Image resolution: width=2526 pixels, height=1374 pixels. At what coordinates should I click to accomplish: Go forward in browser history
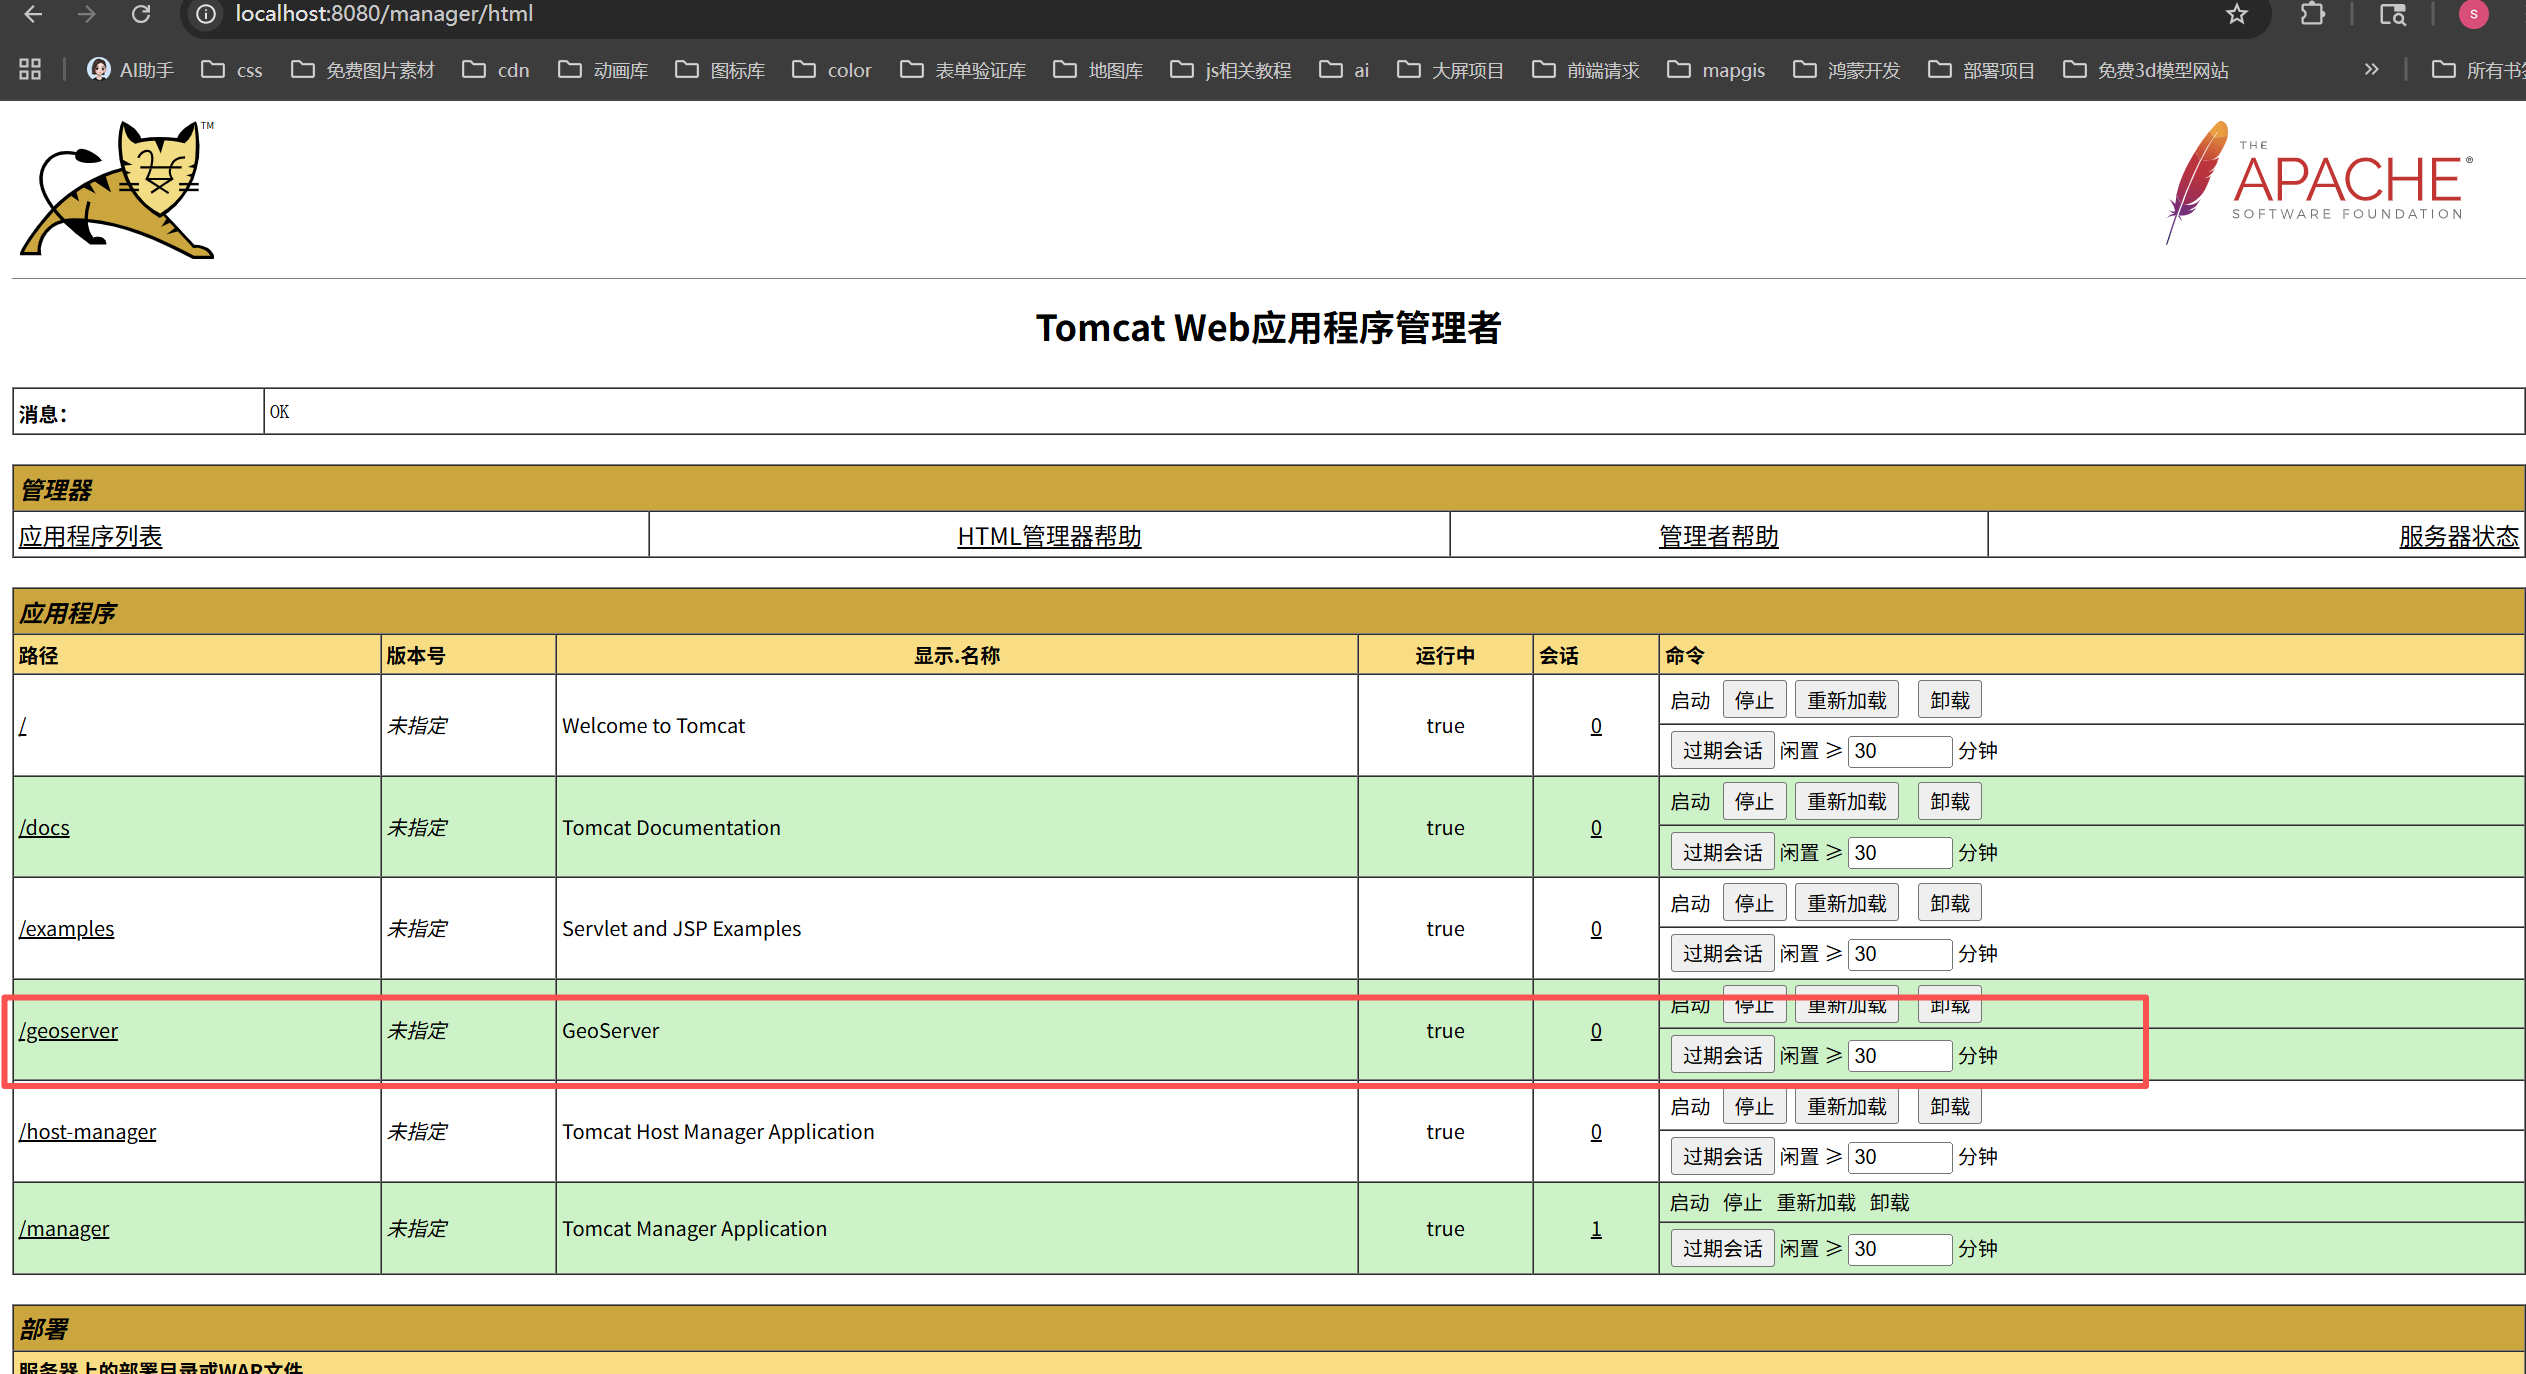tap(87, 14)
